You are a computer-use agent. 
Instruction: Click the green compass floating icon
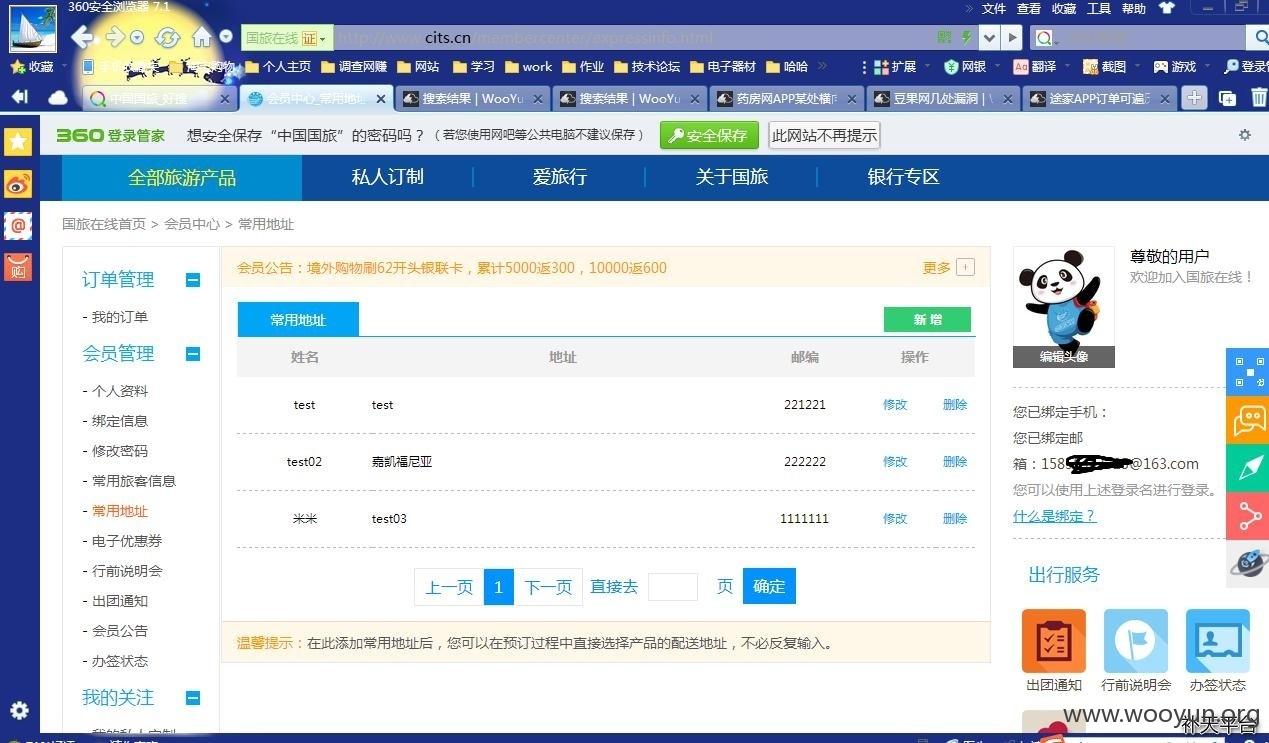click(x=1248, y=468)
